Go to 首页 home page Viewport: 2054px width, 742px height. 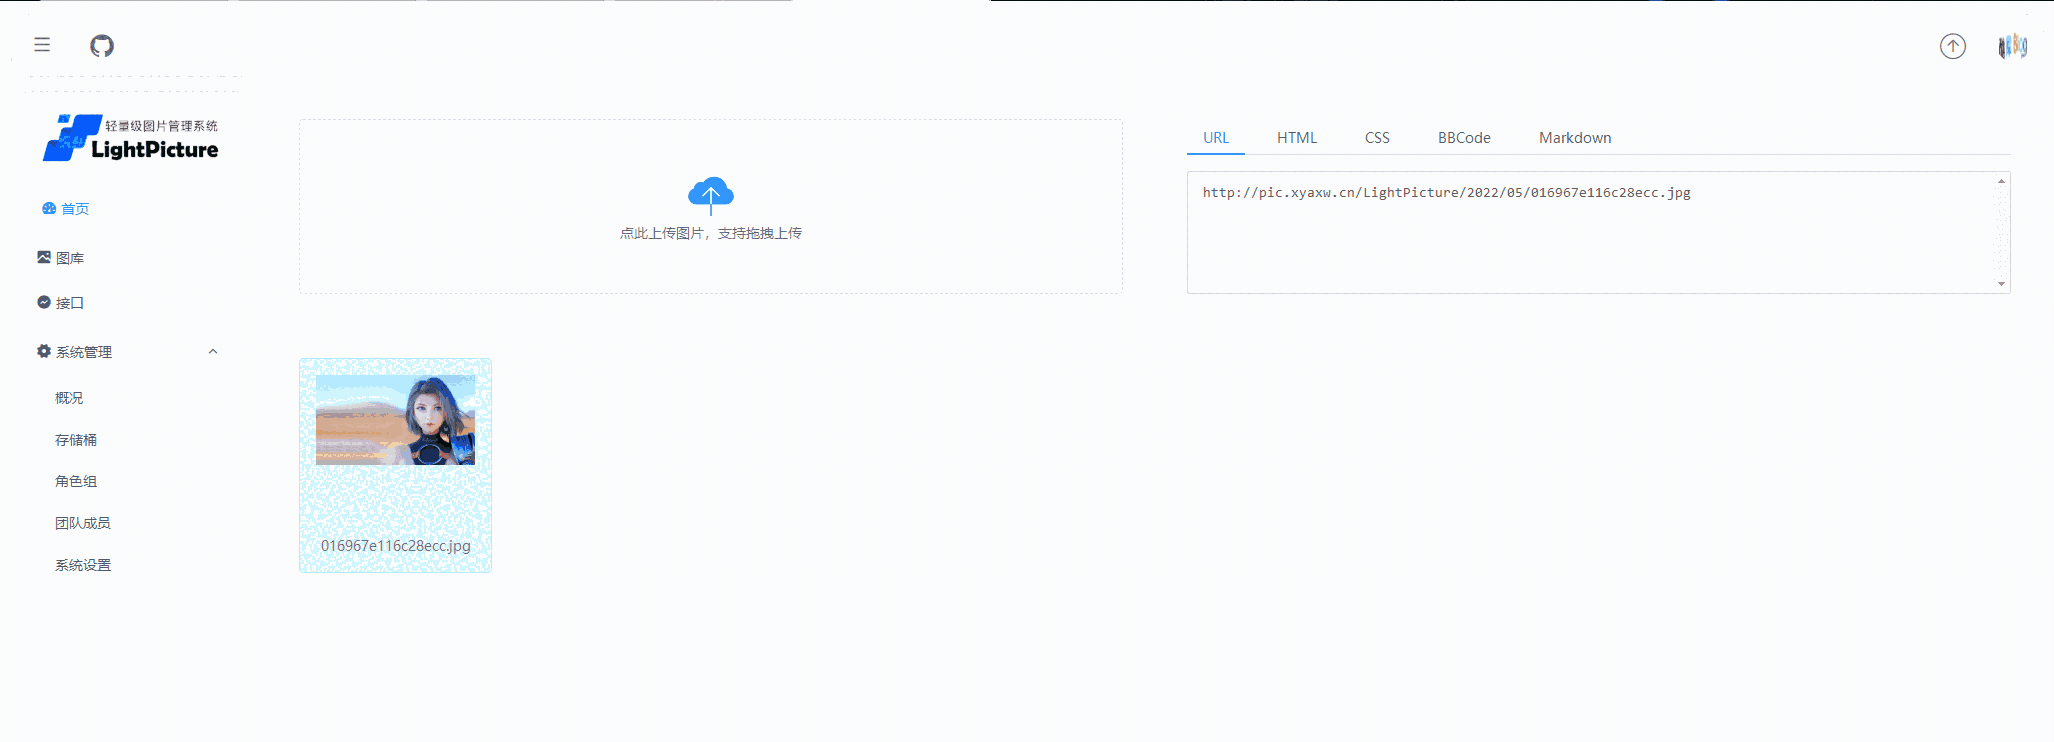click(66, 209)
